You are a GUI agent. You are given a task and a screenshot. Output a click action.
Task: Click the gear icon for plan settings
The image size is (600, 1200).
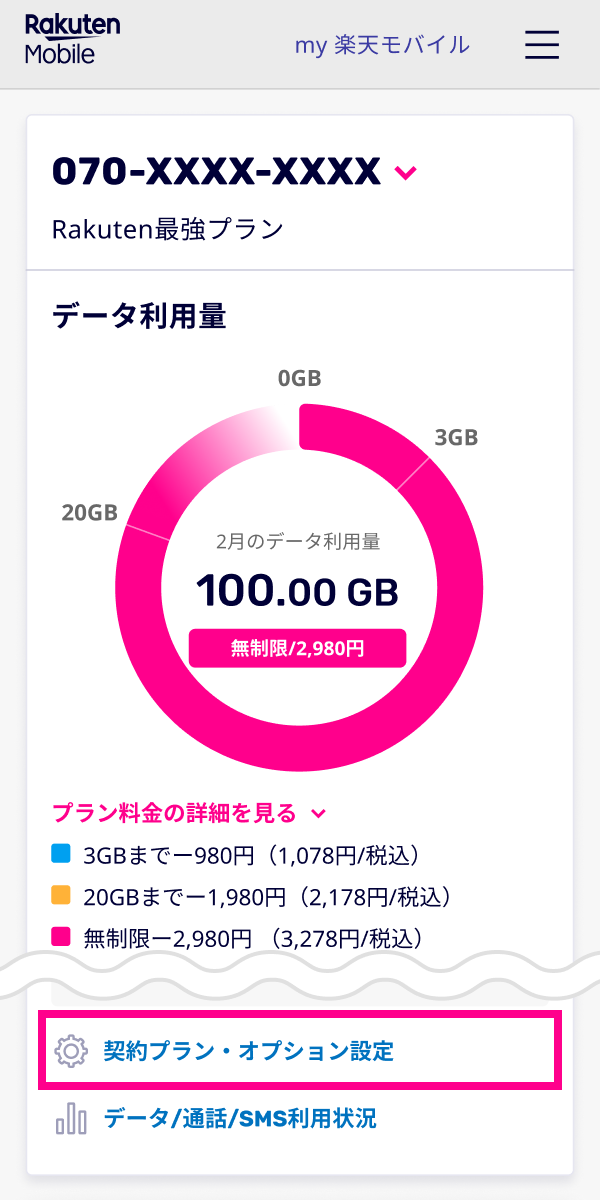coord(71,1051)
